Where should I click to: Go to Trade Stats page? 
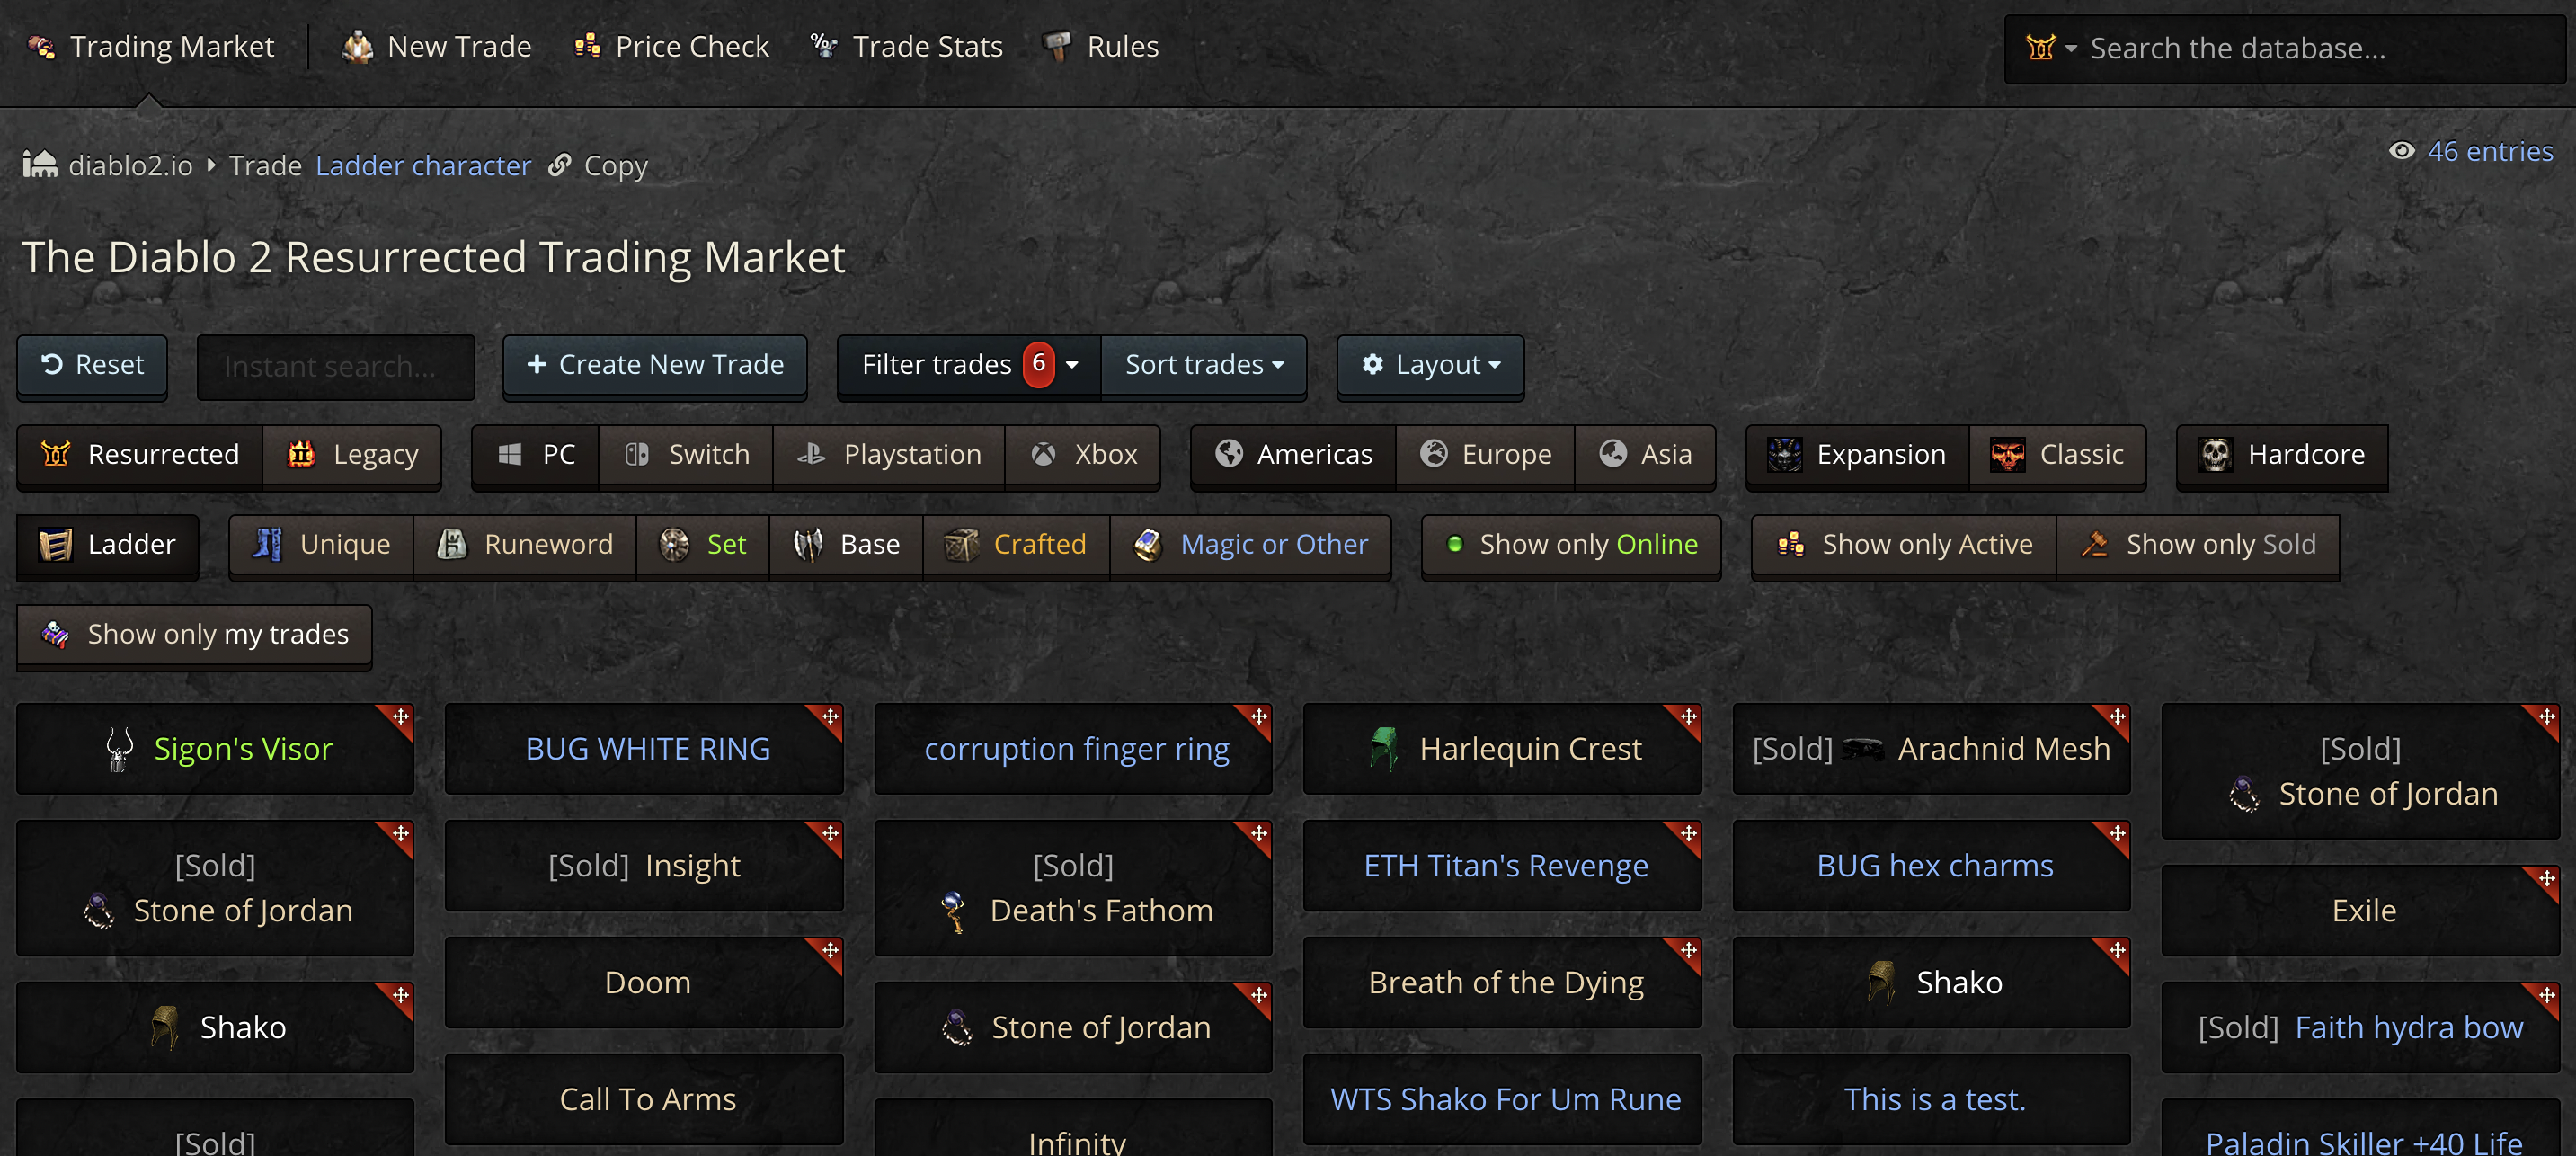click(906, 47)
